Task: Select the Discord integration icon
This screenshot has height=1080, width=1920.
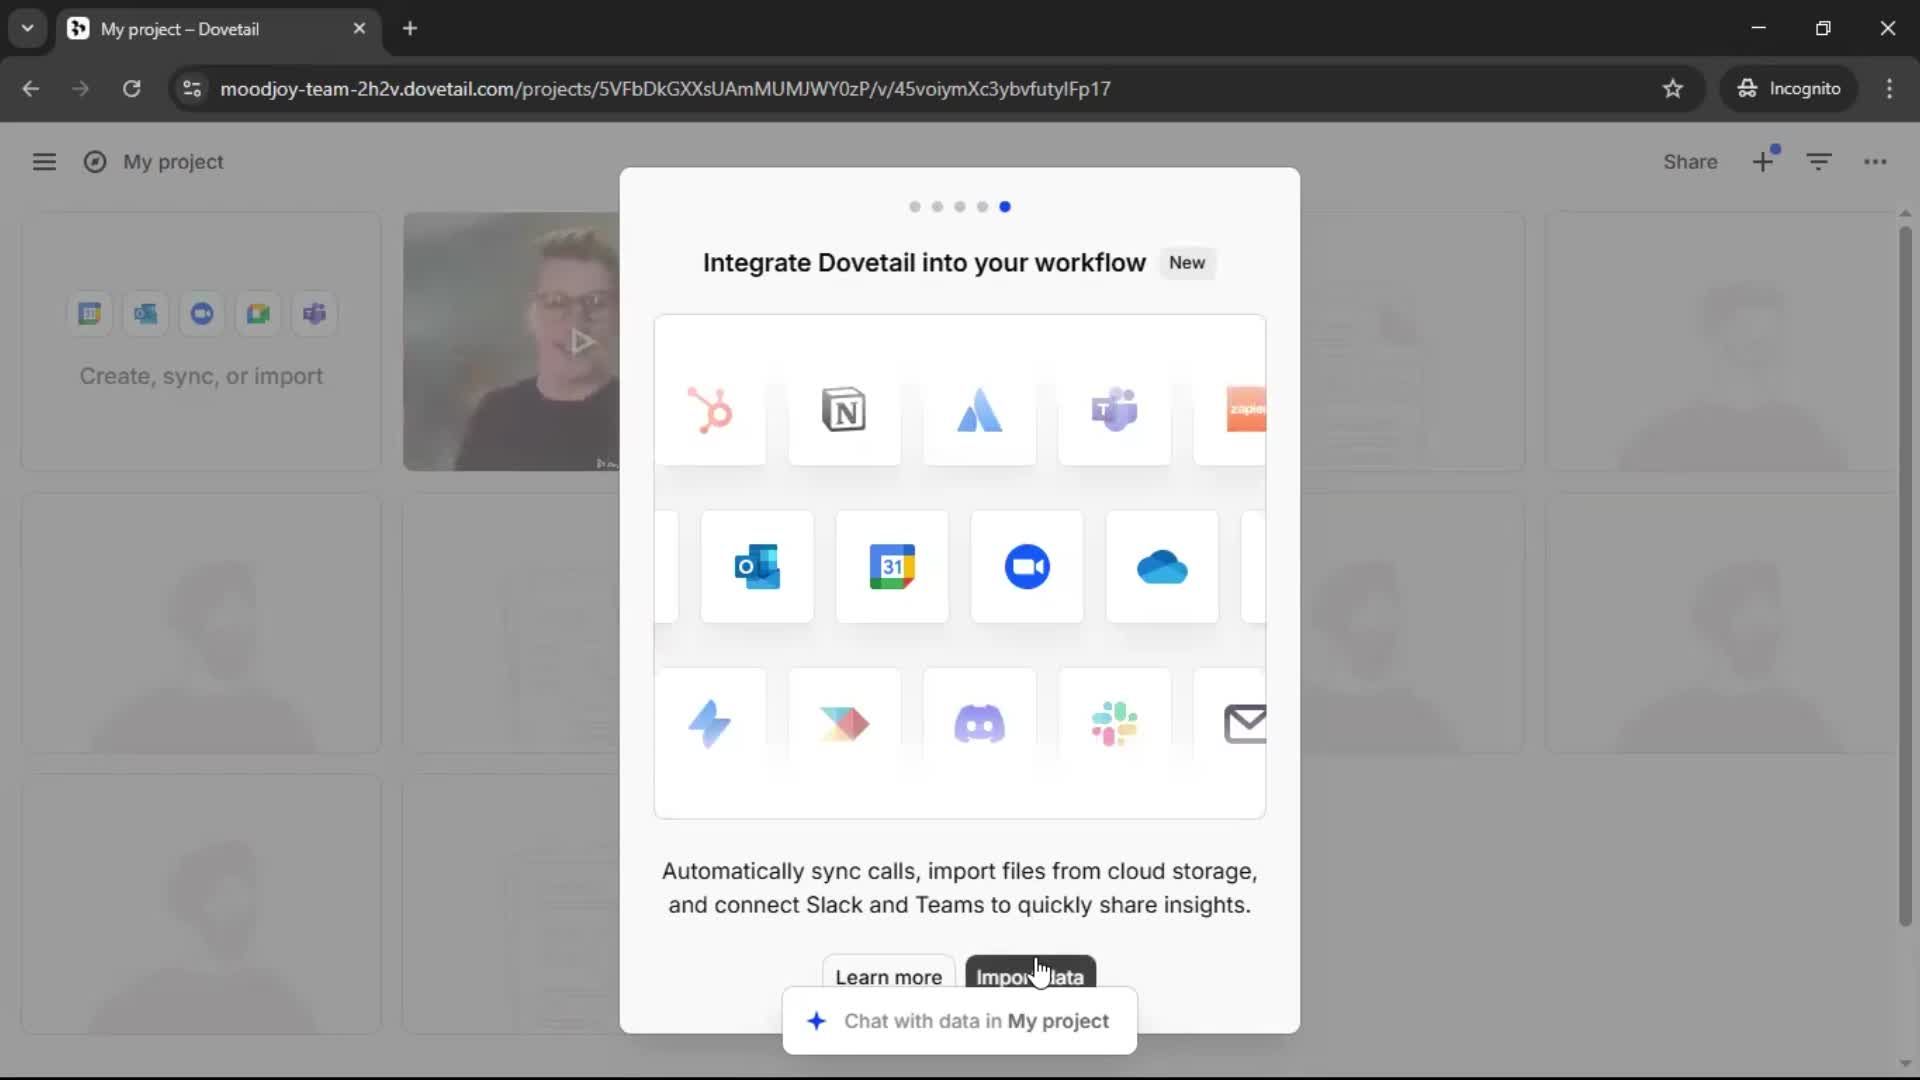Action: tap(979, 723)
